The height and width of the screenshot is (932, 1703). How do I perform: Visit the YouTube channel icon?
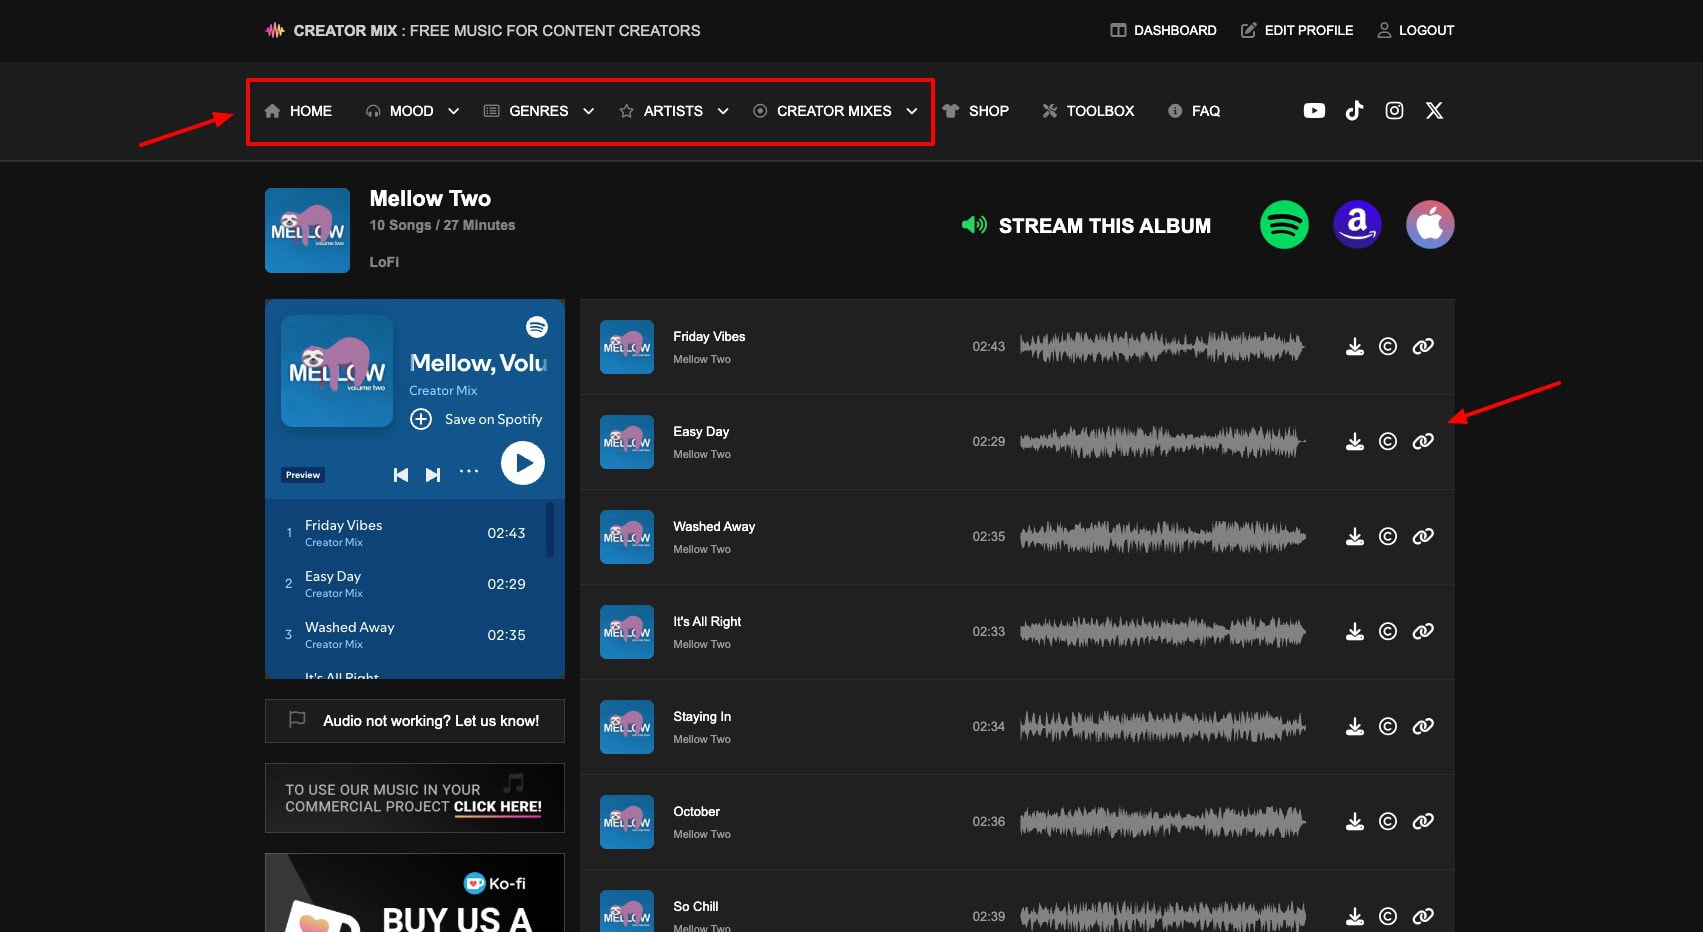point(1314,111)
